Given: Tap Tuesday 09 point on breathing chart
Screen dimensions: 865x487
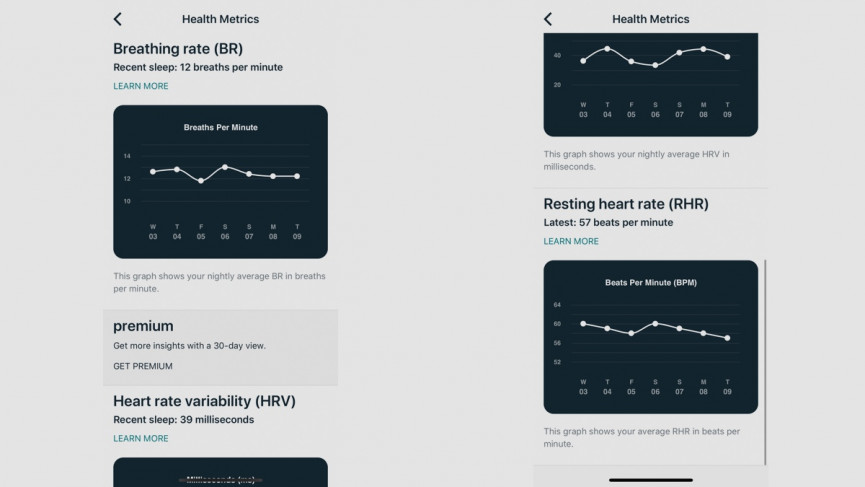Looking at the screenshot, I should [297, 176].
